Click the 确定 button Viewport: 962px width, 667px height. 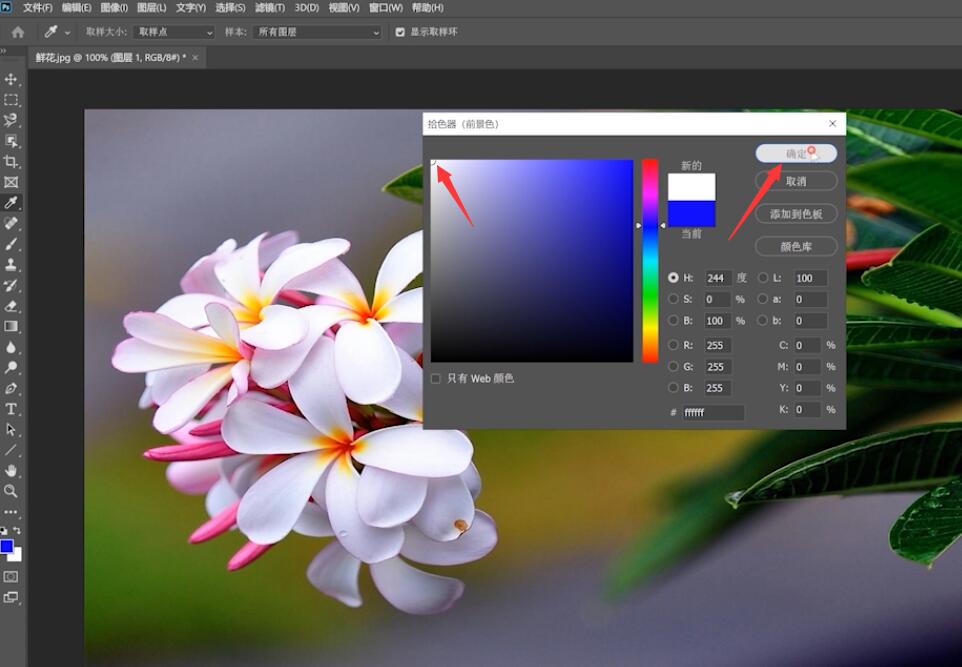(796, 153)
